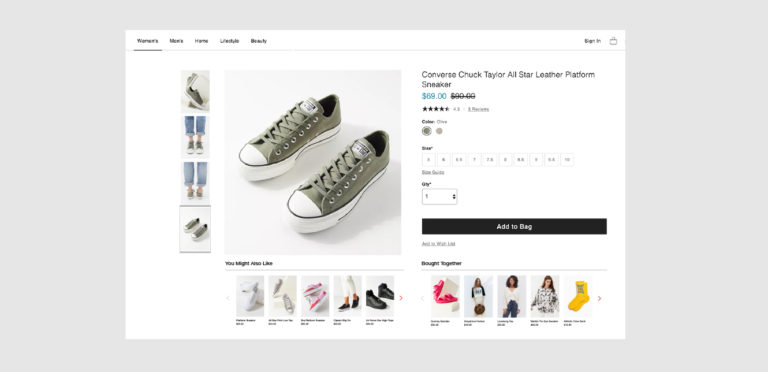Open the Men's menu
Image resolution: width=768 pixels, height=372 pixels.
click(x=176, y=41)
